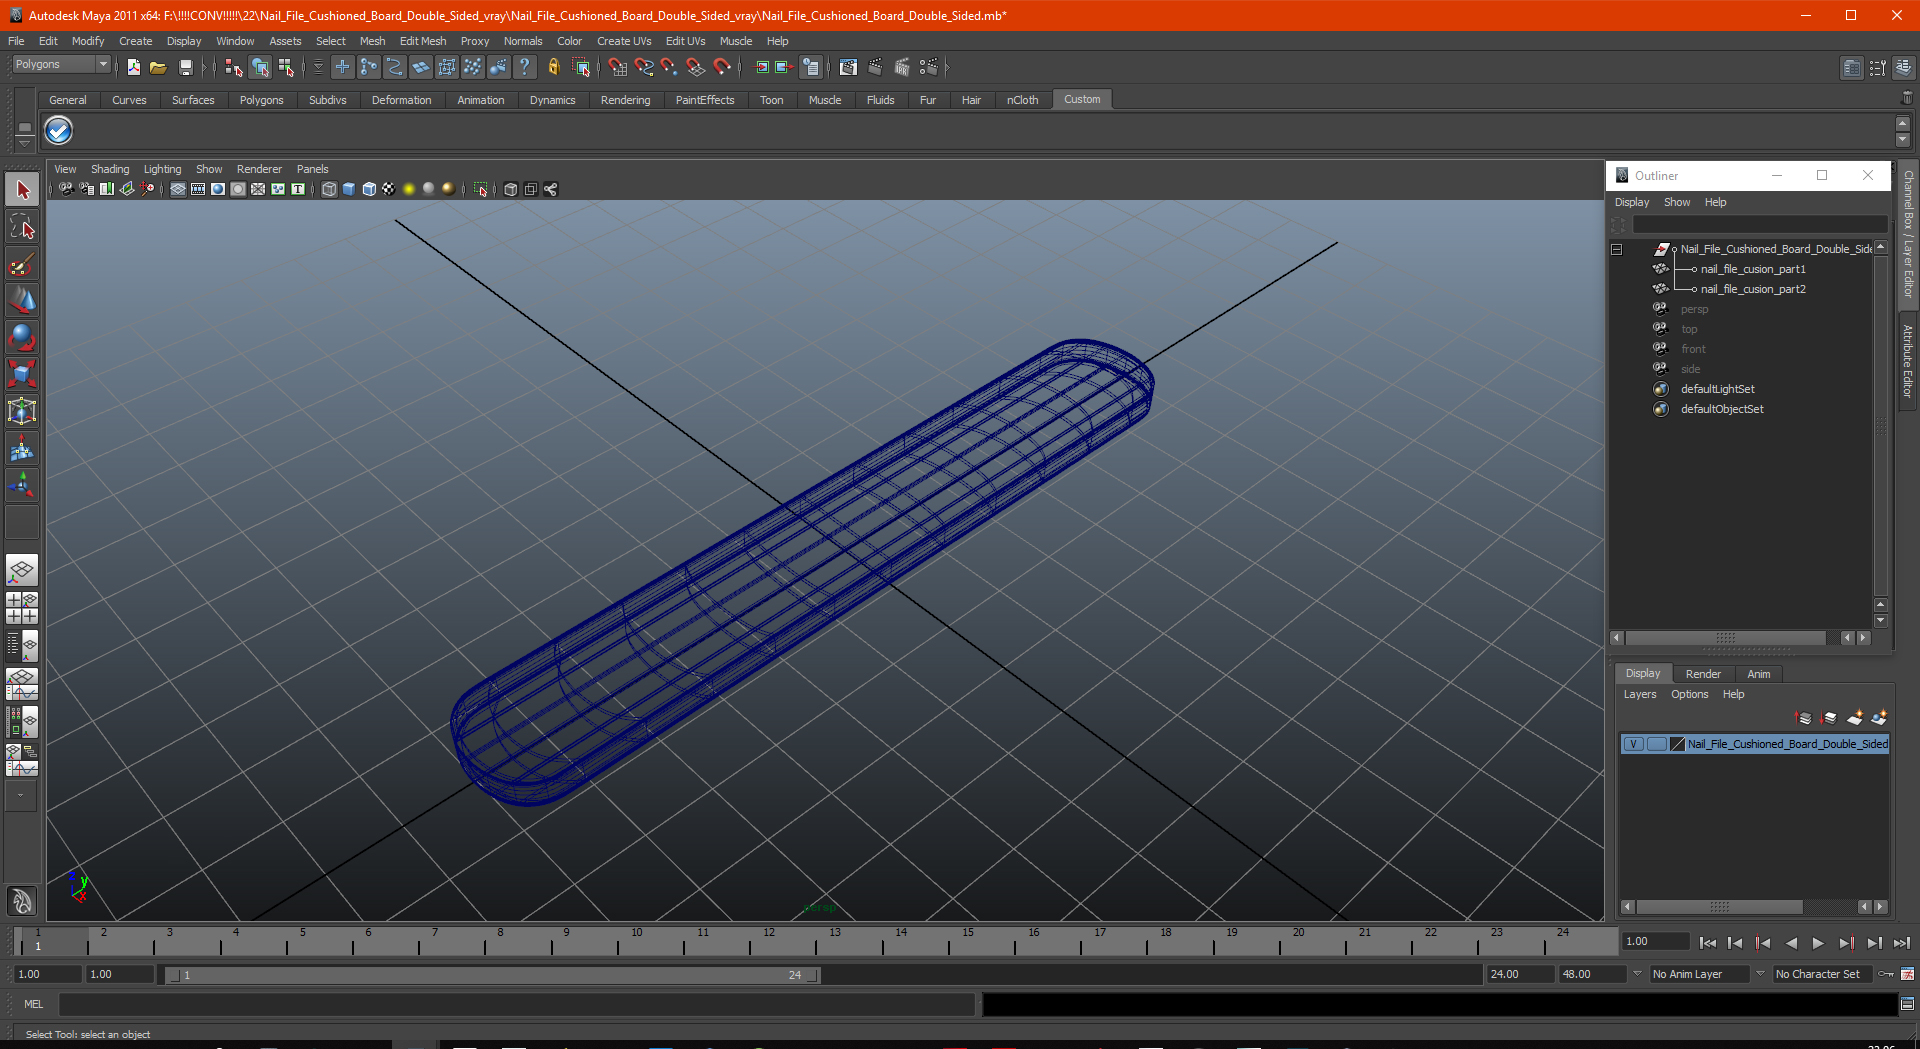Open the Render View window icon
Image resolution: width=1920 pixels, height=1049 pixels.
(x=848, y=67)
